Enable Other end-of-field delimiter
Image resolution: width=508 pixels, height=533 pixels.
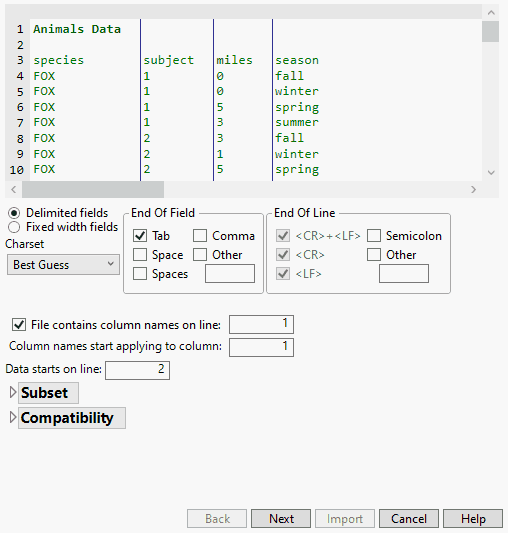pos(200,255)
